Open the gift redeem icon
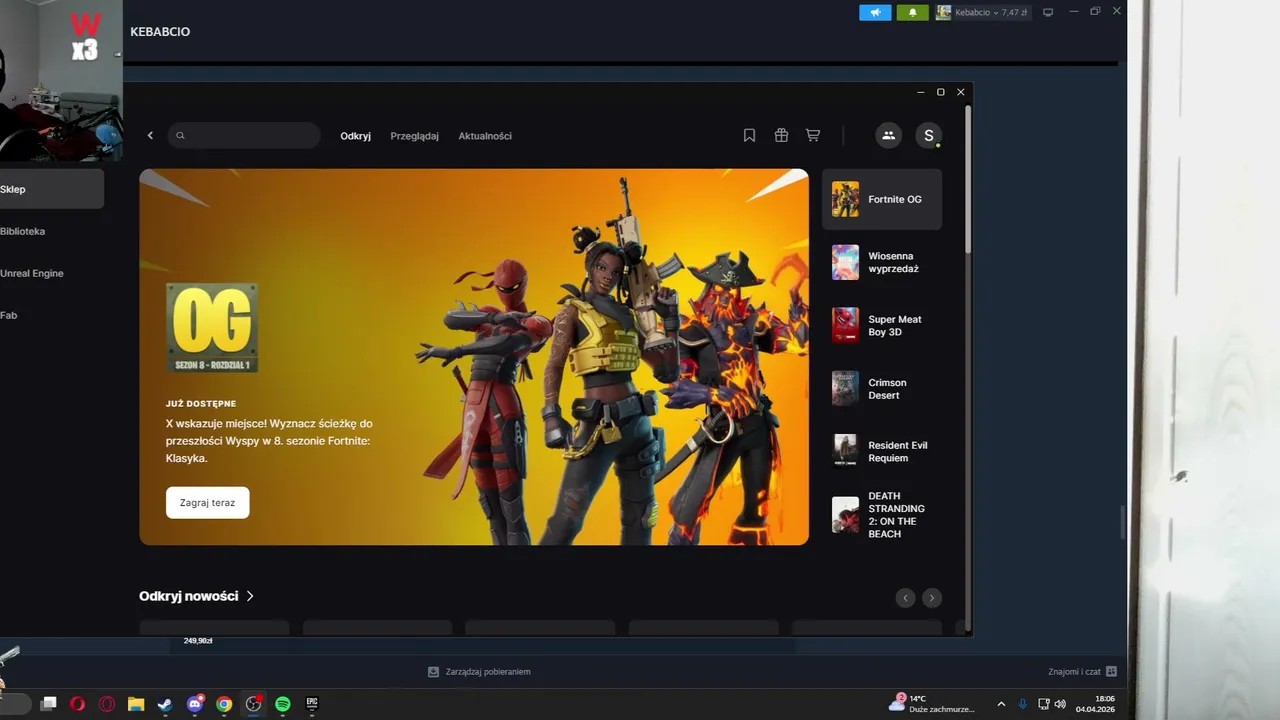1280x720 pixels. [781, 135]
